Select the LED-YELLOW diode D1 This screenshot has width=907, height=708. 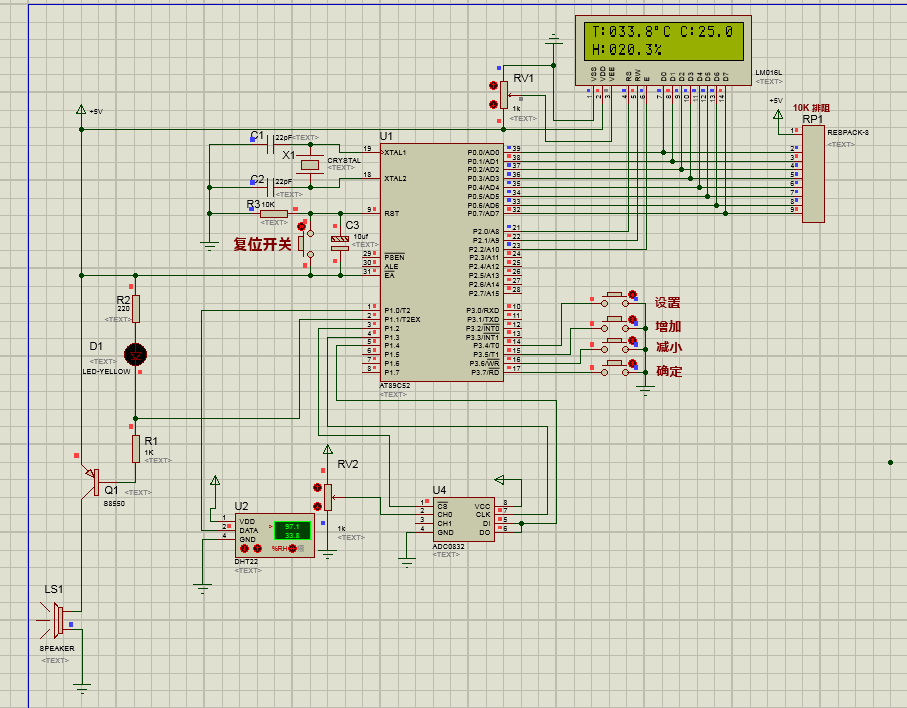pyautogui.click(x=135, y=355)
